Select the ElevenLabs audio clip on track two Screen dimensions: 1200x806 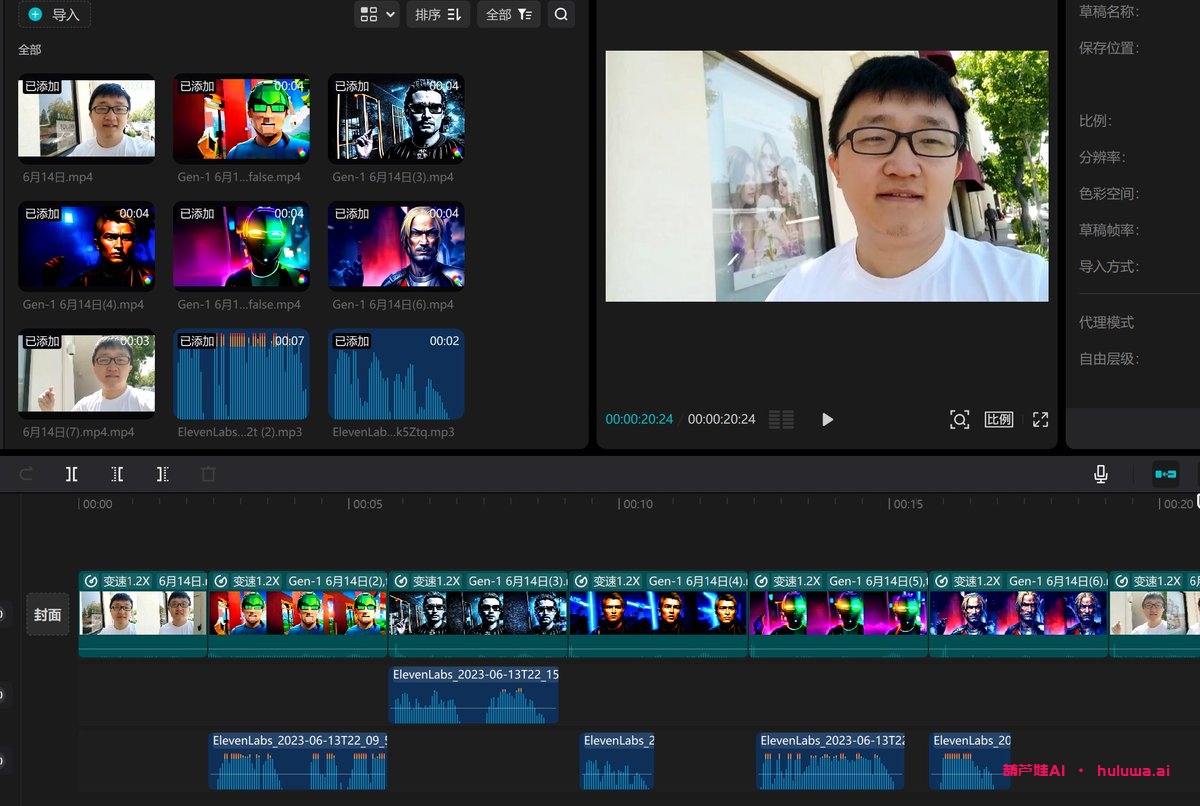(473, 694)
